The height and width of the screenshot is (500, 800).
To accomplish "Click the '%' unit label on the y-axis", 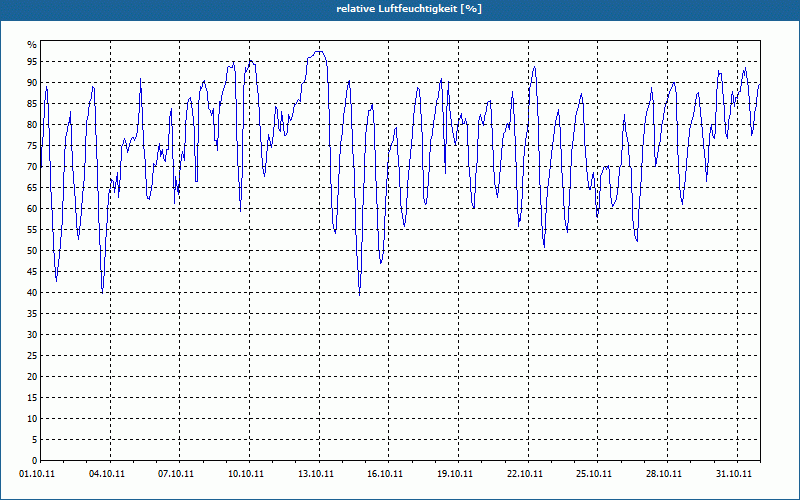I will [32, 44].
